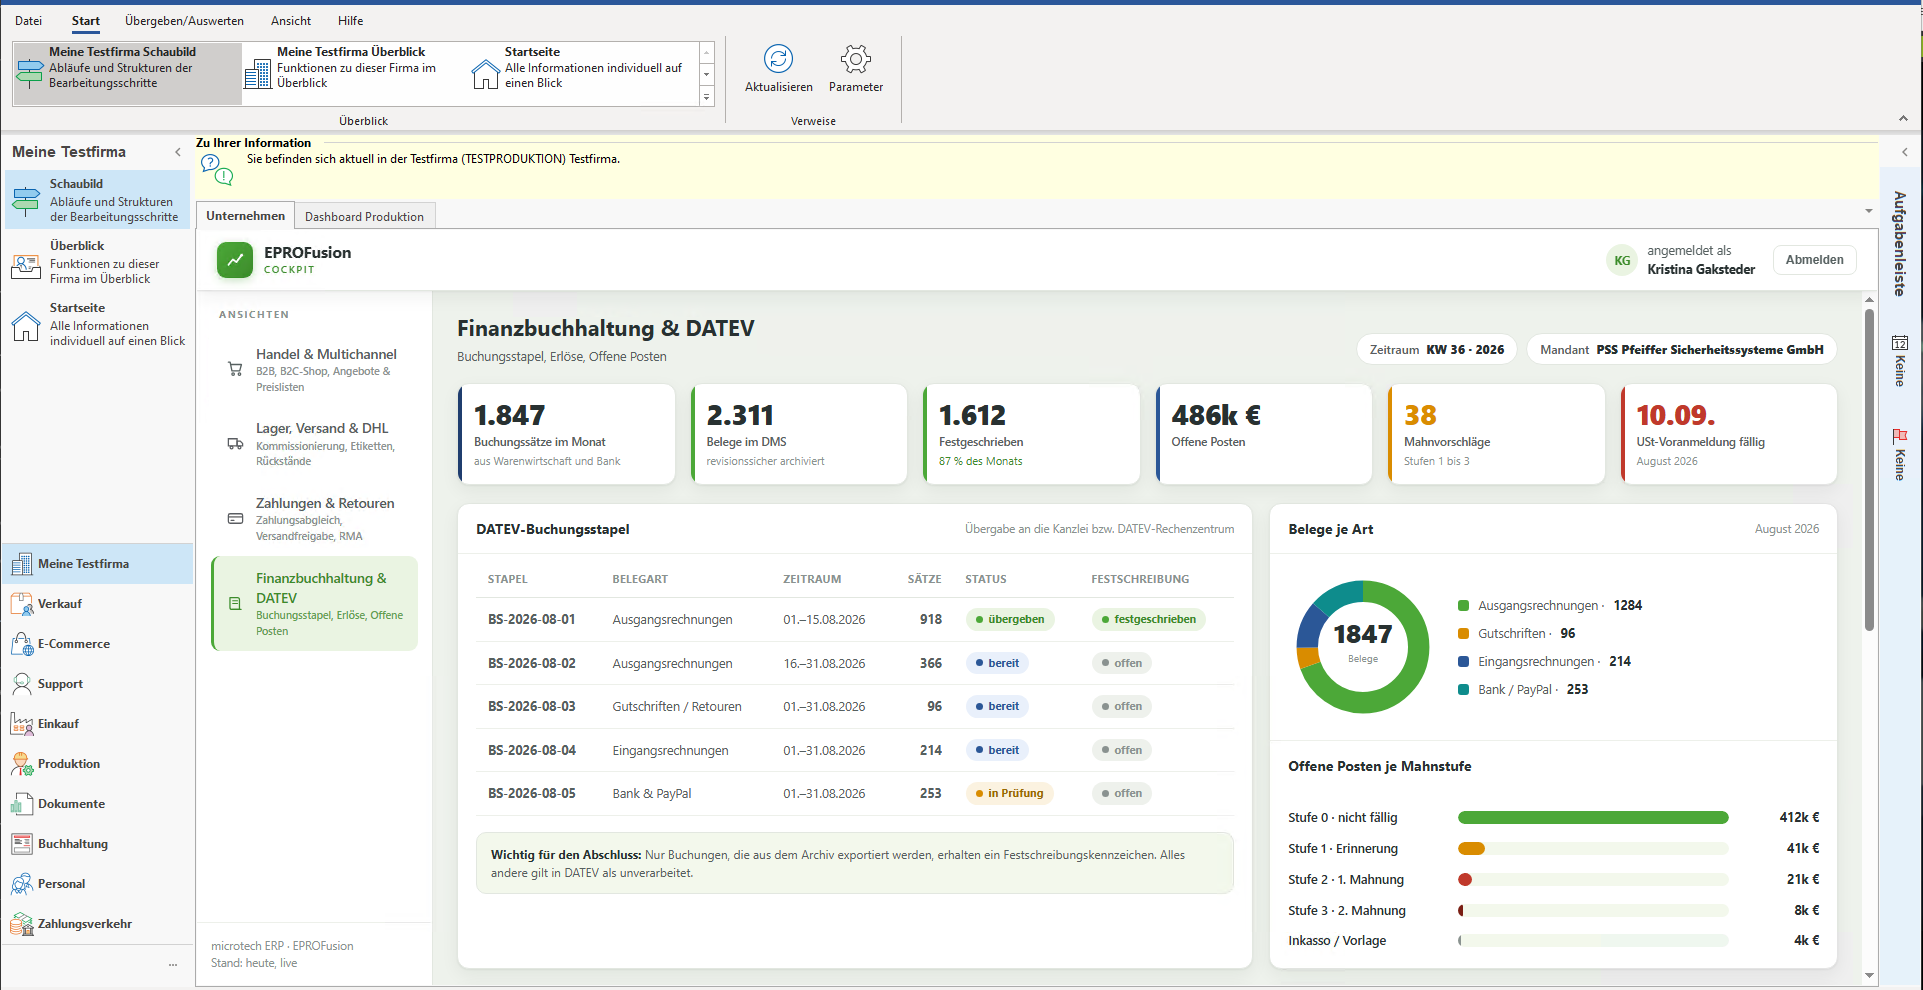Viewport: 1923px width, 990px height.
Task: Collapse the ribbon with the chevron
Action: (1903, 119)
